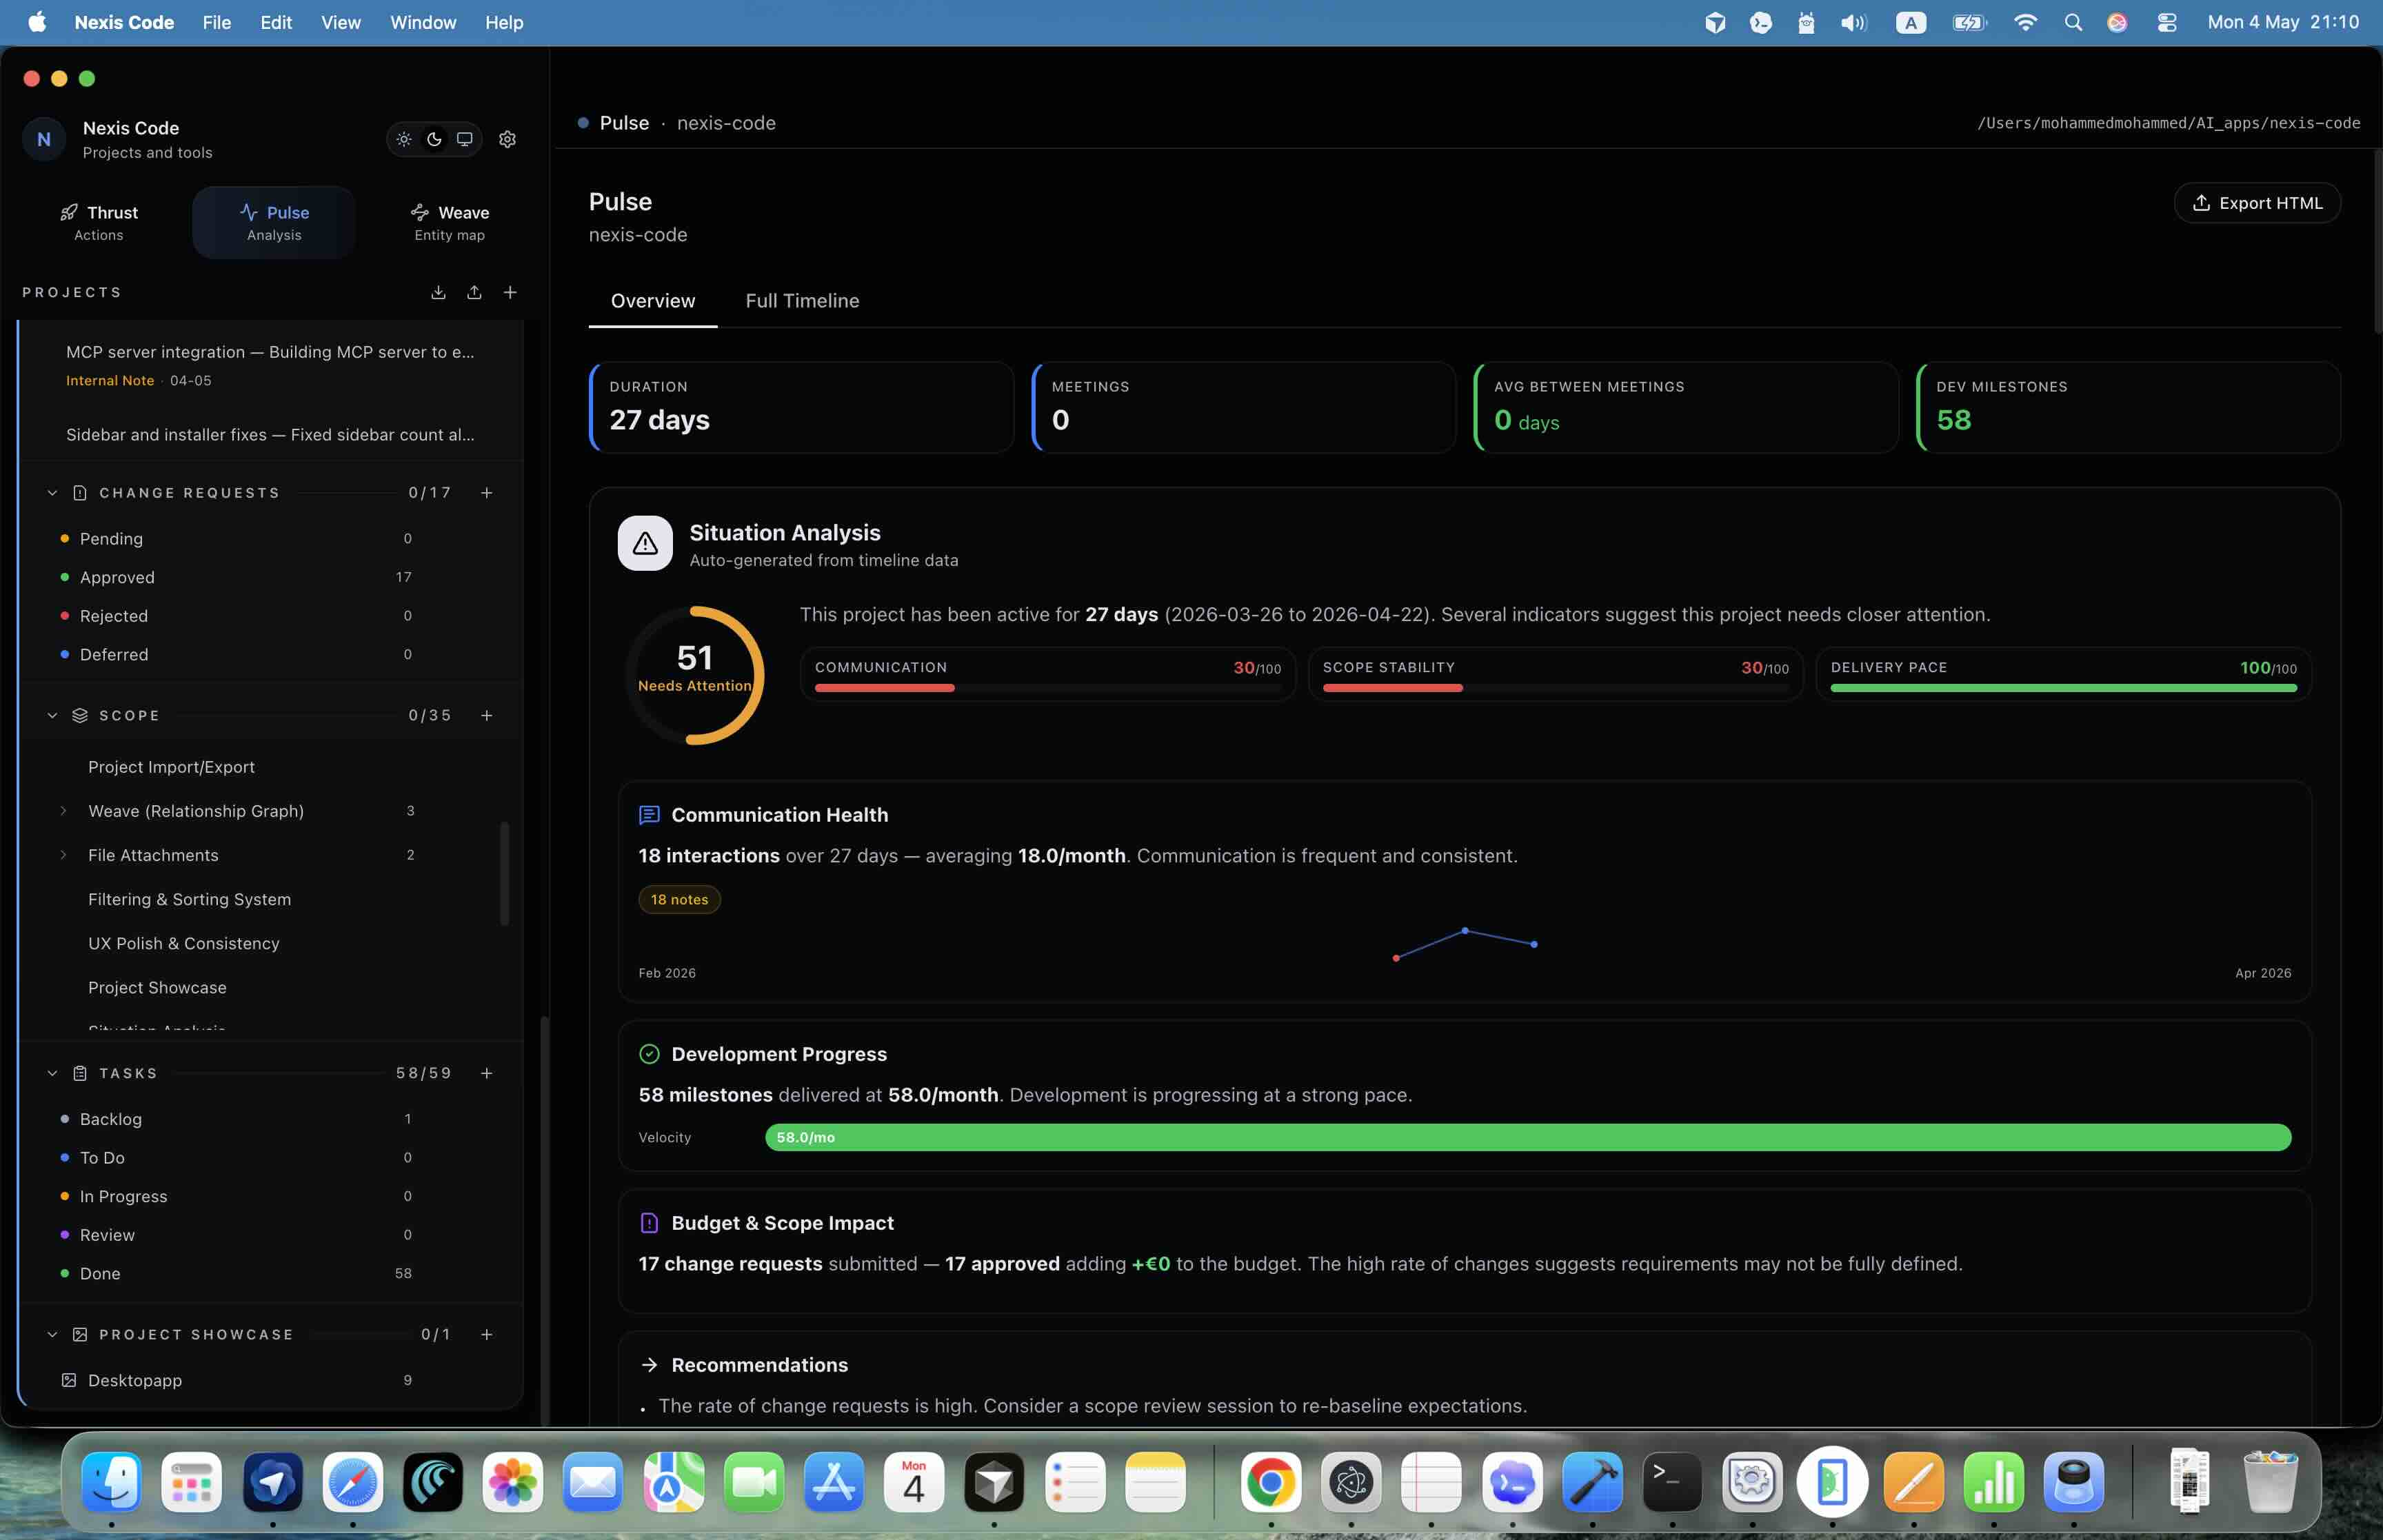Switch to Full Timeline tab
2383x1540 pixels.
tap(802, 301)
